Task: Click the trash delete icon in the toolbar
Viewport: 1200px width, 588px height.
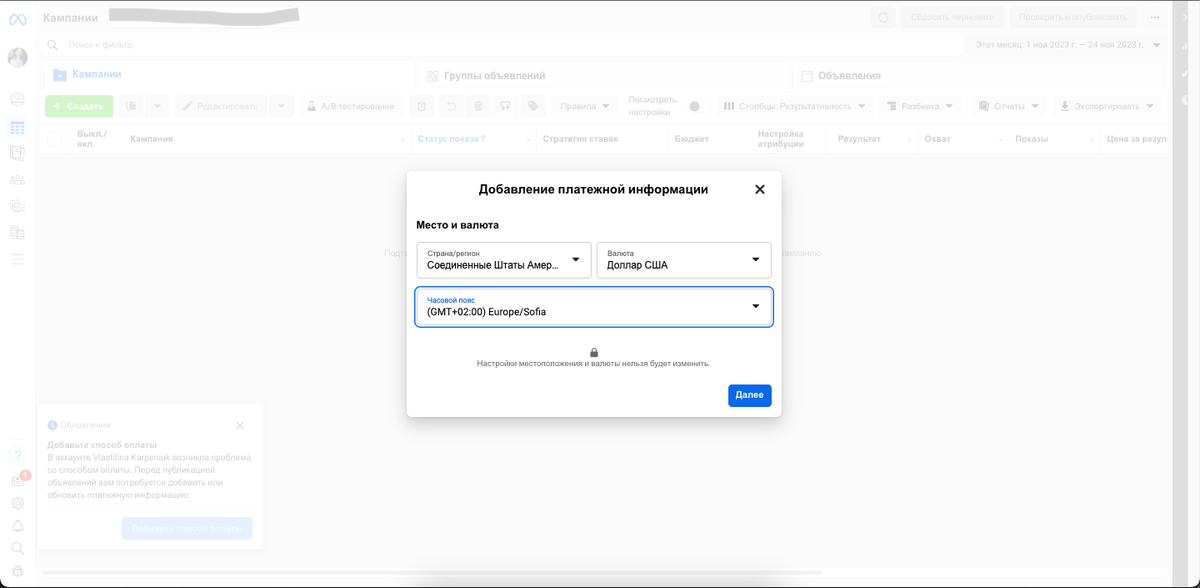Action: (478, 105)
